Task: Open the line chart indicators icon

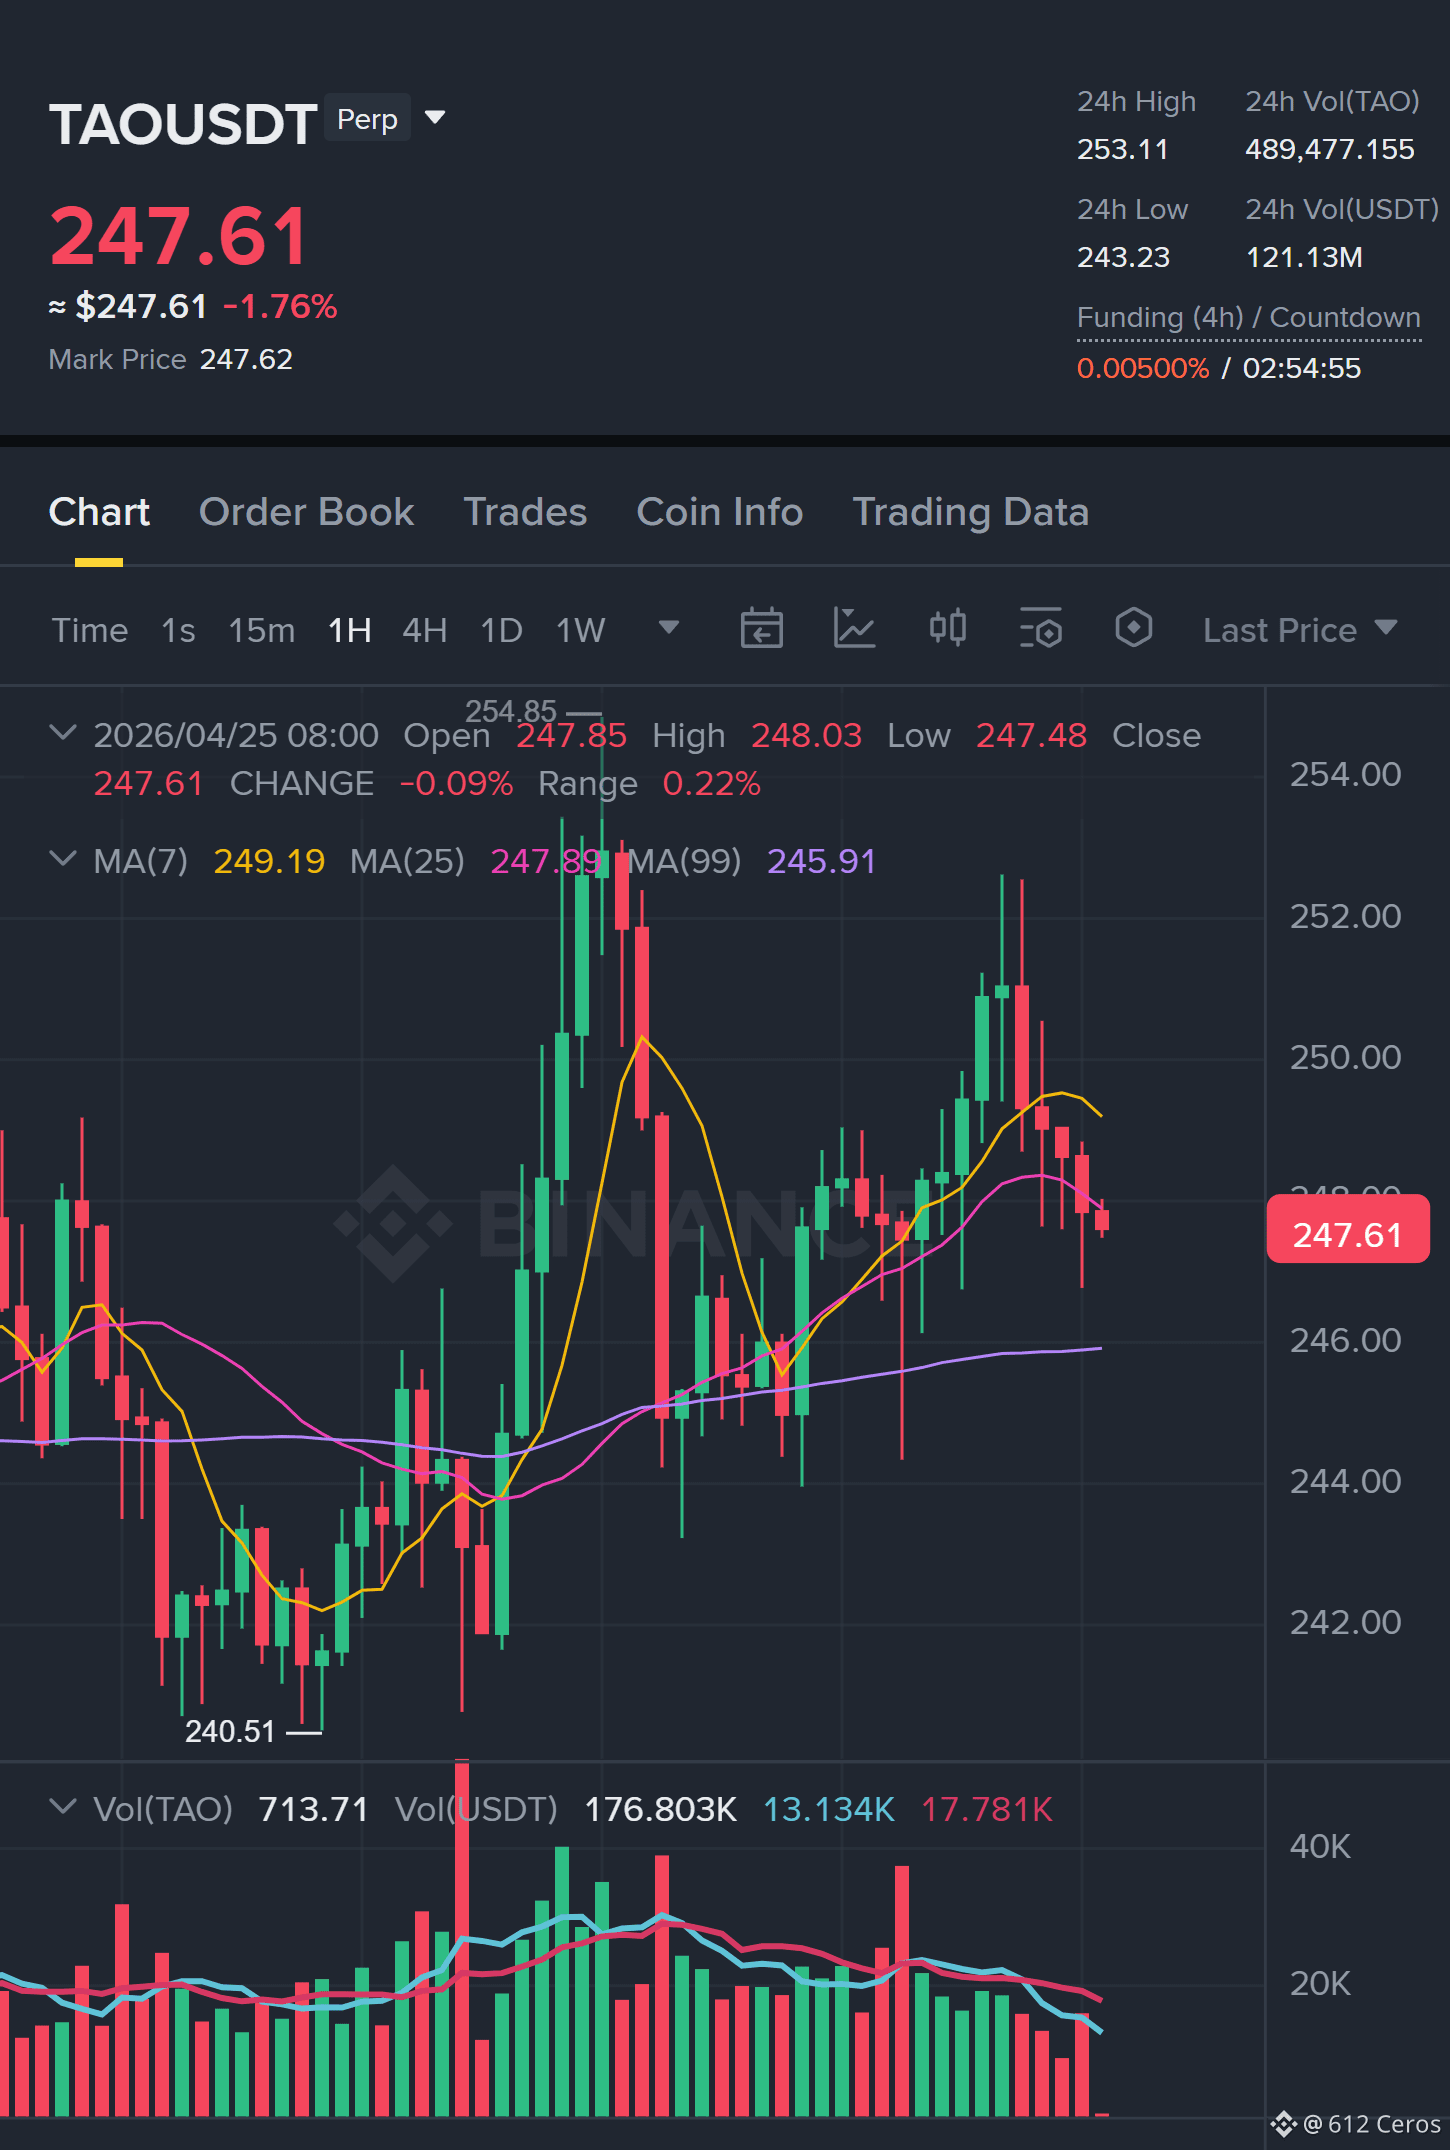Action: click(x=854, y=629)
